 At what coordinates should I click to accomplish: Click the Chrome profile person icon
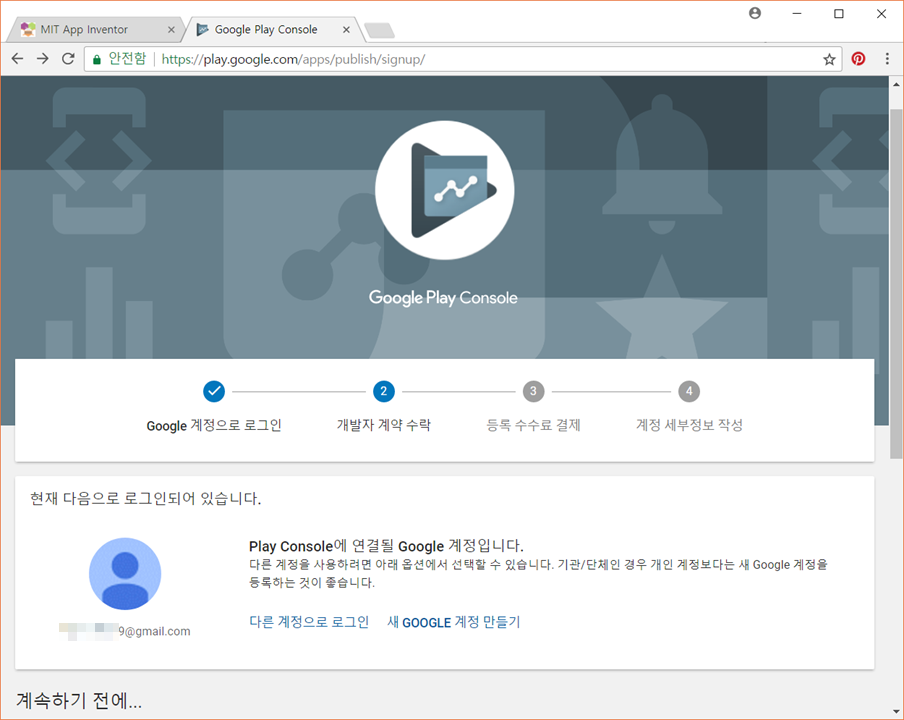[755, 13]
